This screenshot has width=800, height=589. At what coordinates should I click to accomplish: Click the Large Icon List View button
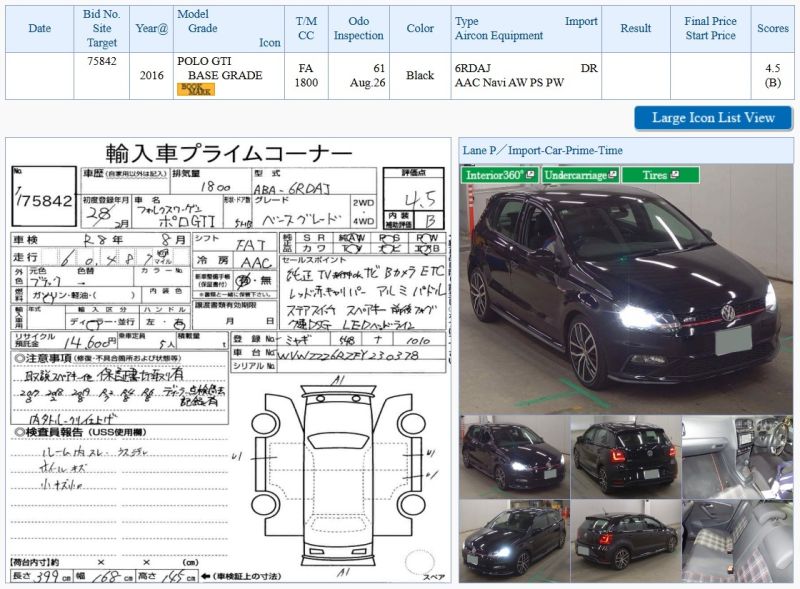click(x=713, y=118)
